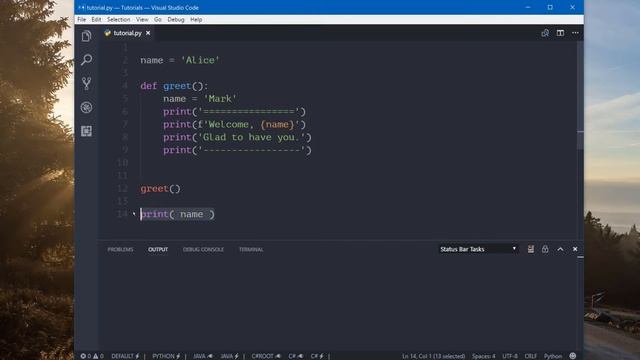The image size is (640, 360).
Task: Open the Selection menu
Action: tap(118, 20)
